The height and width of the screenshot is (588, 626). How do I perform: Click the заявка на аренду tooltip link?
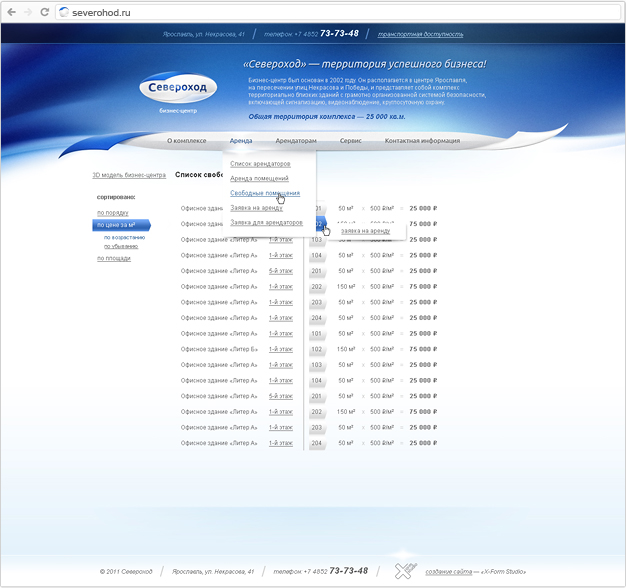(365, 231)
